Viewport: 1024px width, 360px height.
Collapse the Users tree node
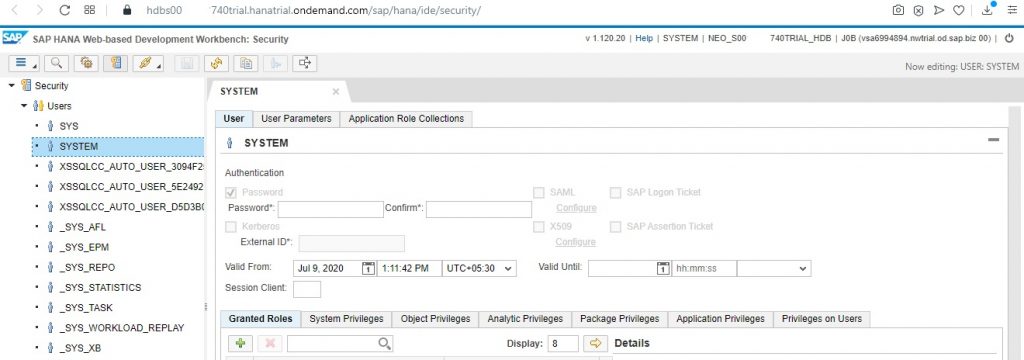[24, 106]
